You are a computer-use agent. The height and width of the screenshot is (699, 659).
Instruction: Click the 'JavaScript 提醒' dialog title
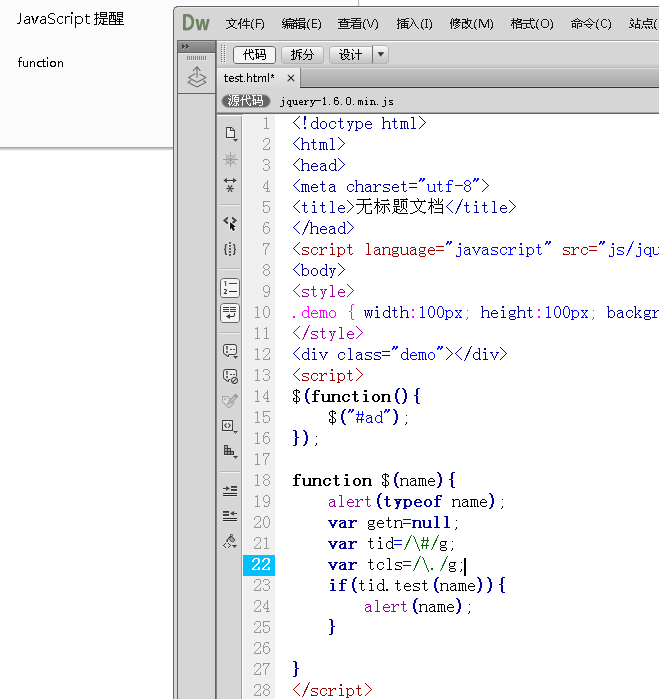(70, 19)
